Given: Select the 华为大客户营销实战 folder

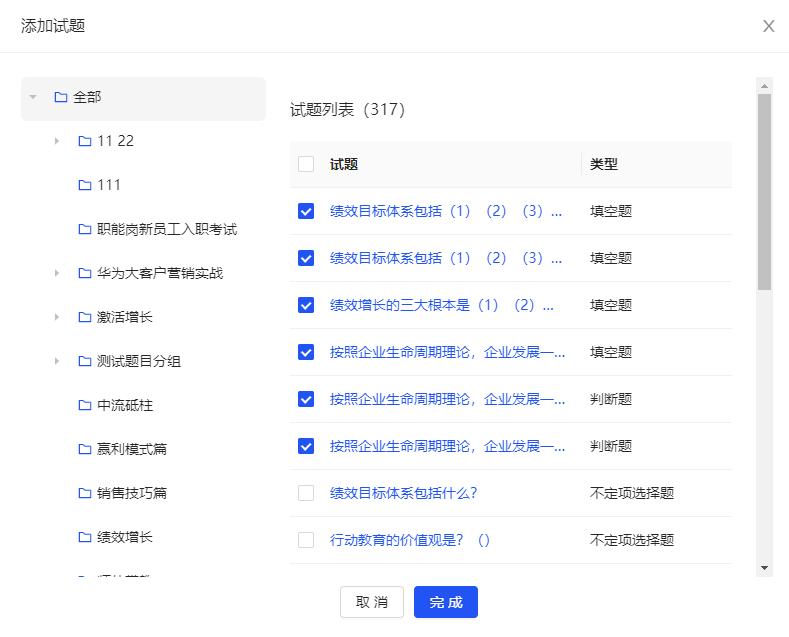Looking at the screenshot, I should click(x=160, y=273).
